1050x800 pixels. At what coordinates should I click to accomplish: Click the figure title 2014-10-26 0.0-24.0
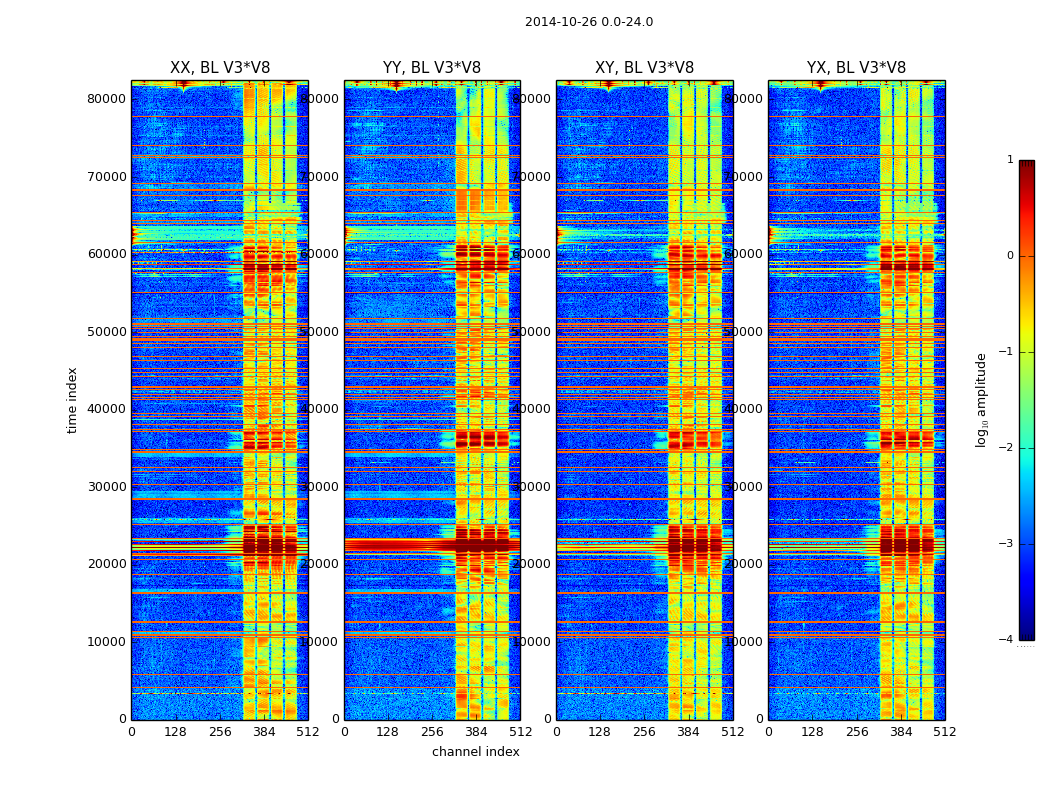(x=588, y=22)
